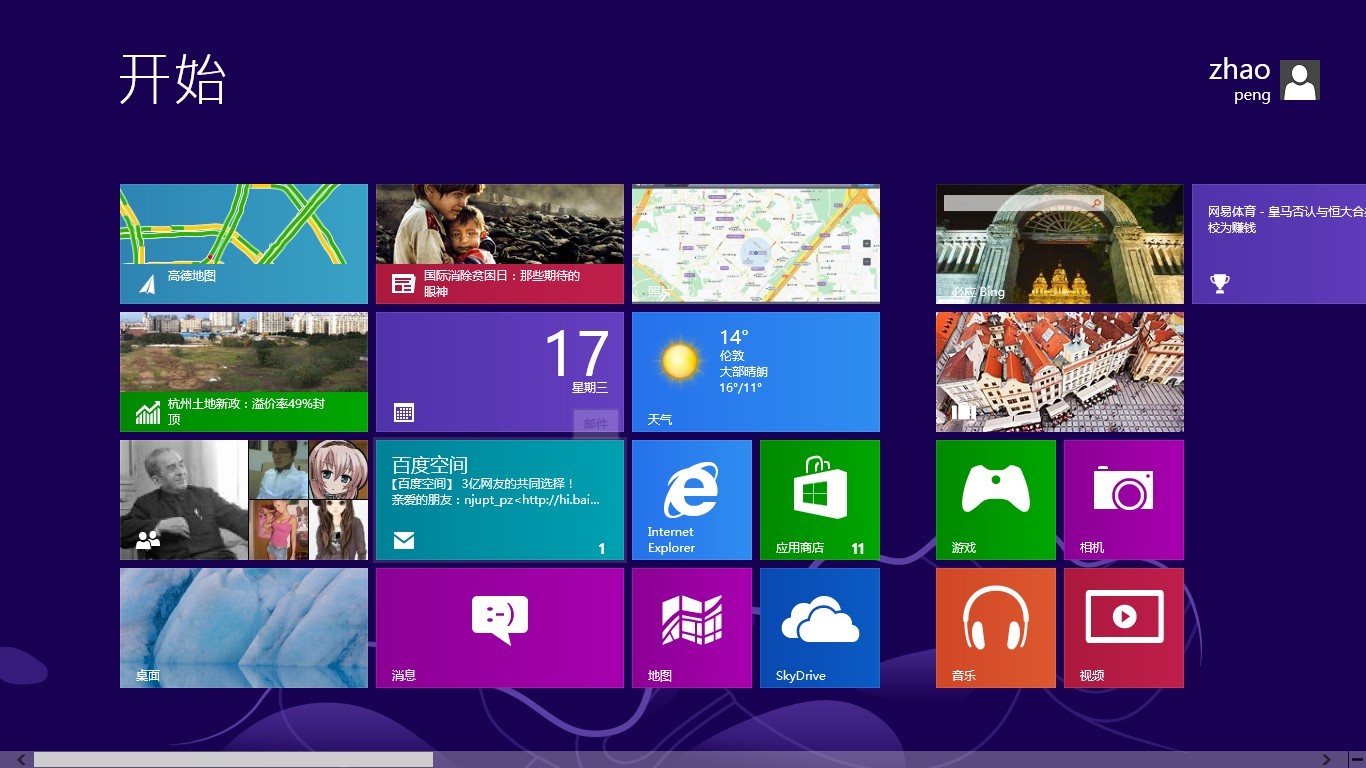Open the Internet Explorer tile
Image resolution: width=1366 pixels, height=768 pixels.
point(691,499)
